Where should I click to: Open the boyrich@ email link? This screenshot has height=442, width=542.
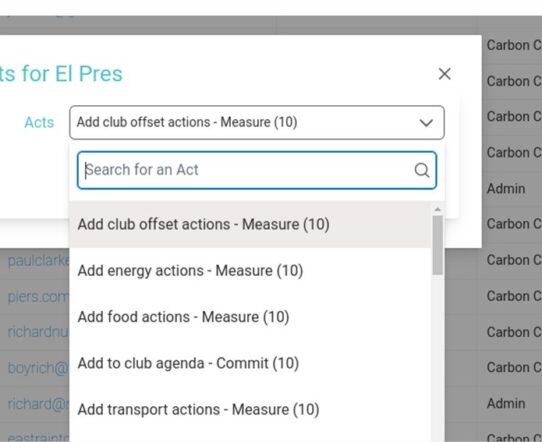pyautogui.click(x=38, y=368)
